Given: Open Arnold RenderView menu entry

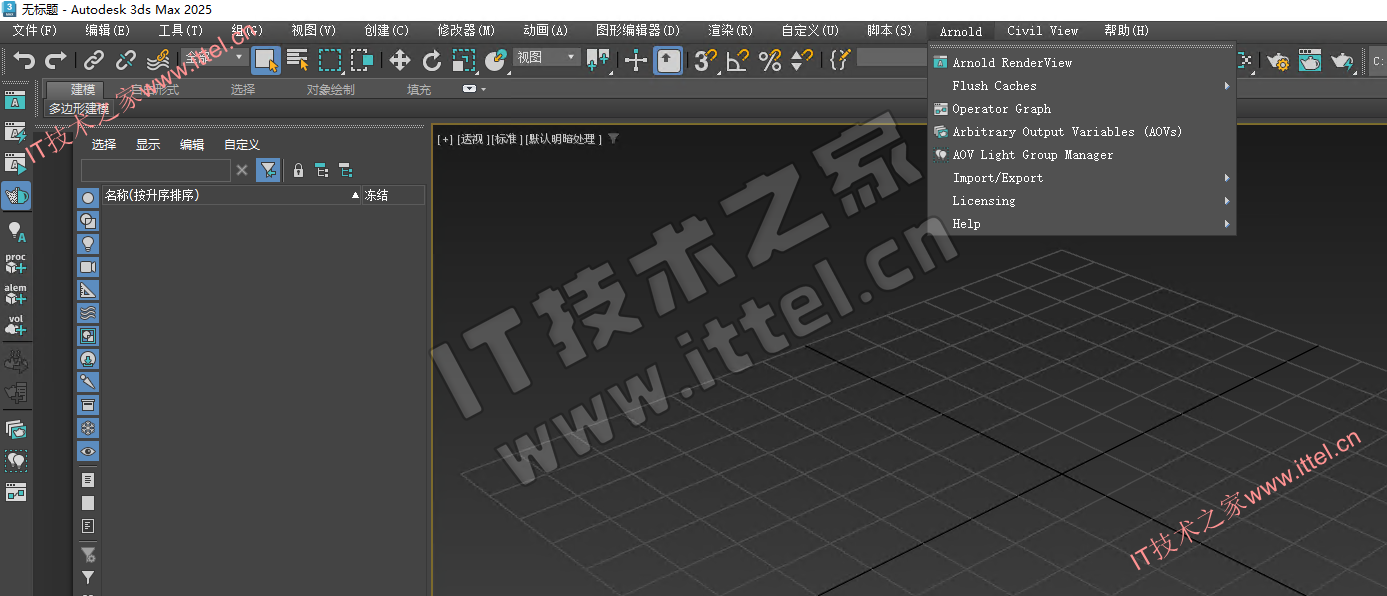Looking at the screenshot, I should click(x=1082, y=62).
